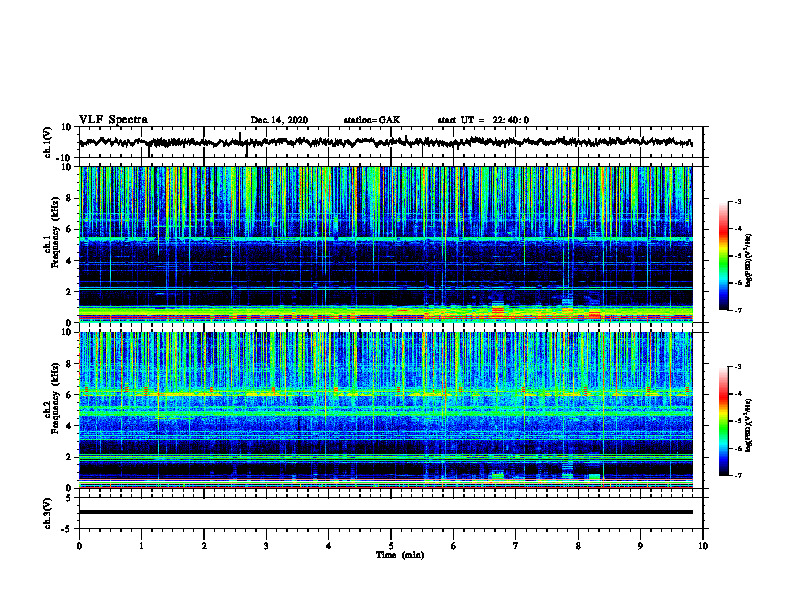Select the date text 'Dec. 14, 2020'
Viewport: 792px width, 612px height.
click(279, 120)
